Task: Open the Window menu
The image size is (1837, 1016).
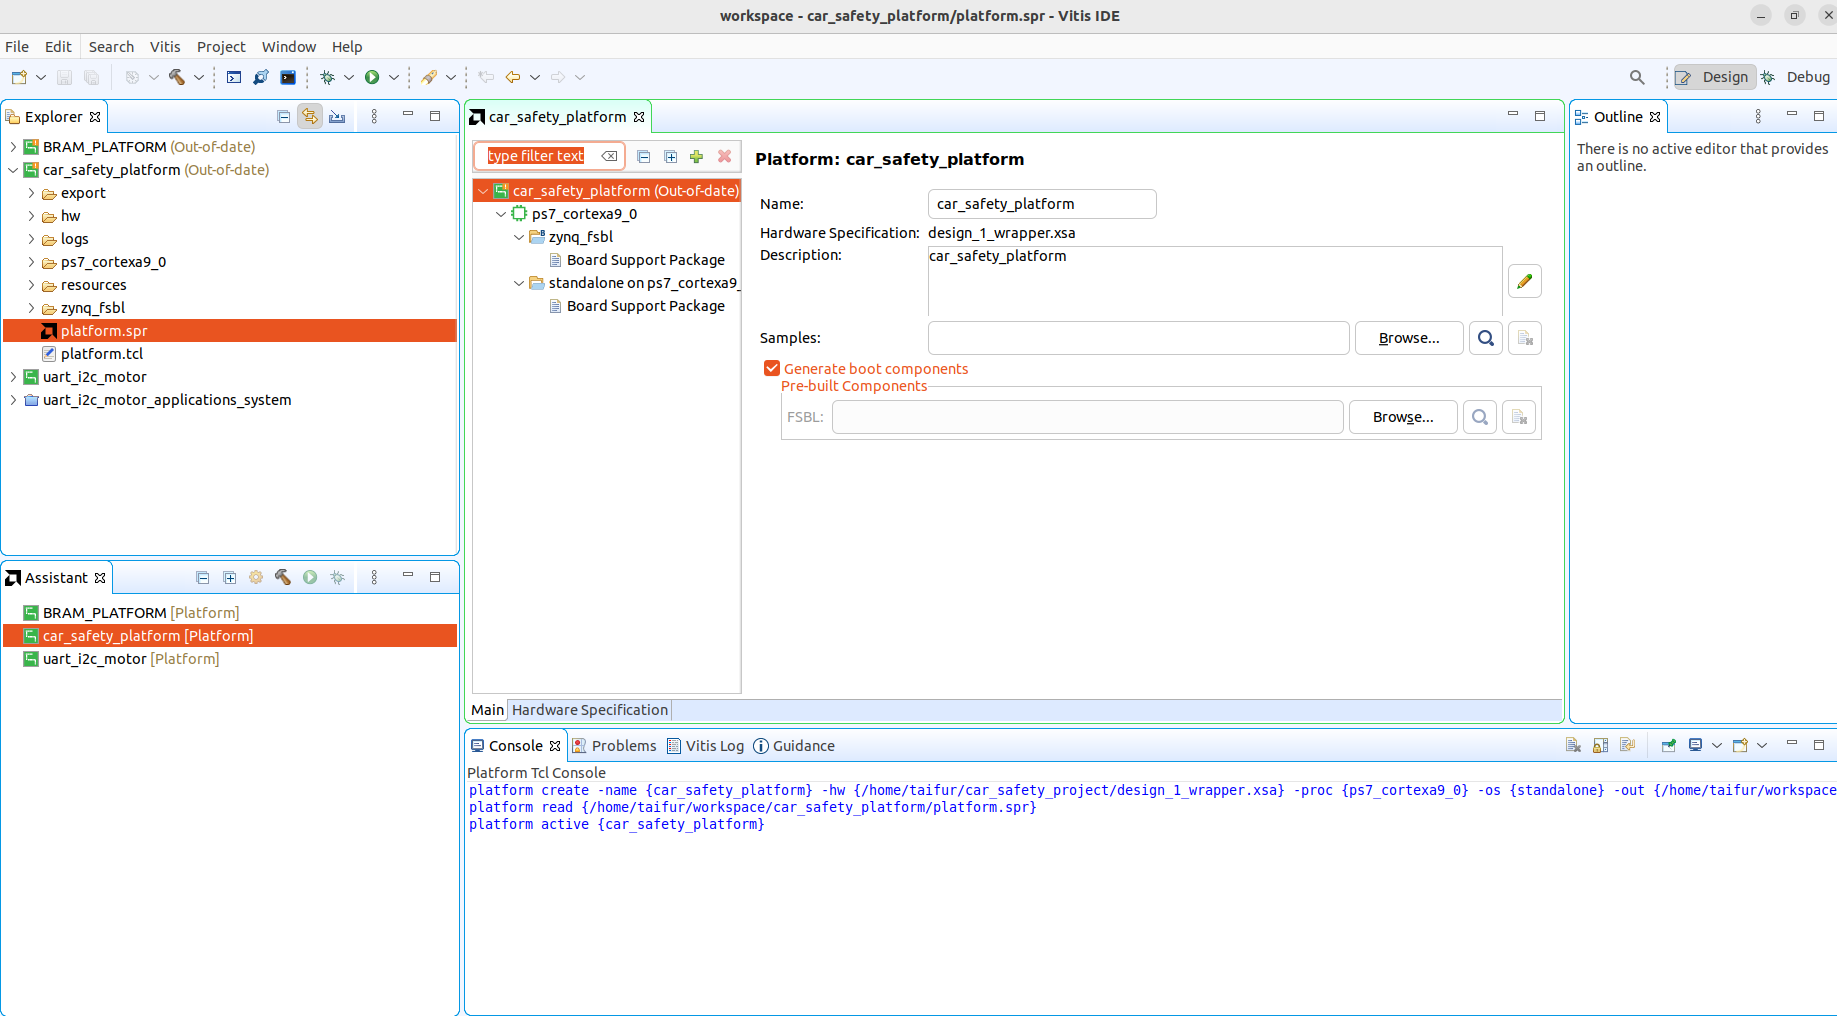Action: pos(289,47)
